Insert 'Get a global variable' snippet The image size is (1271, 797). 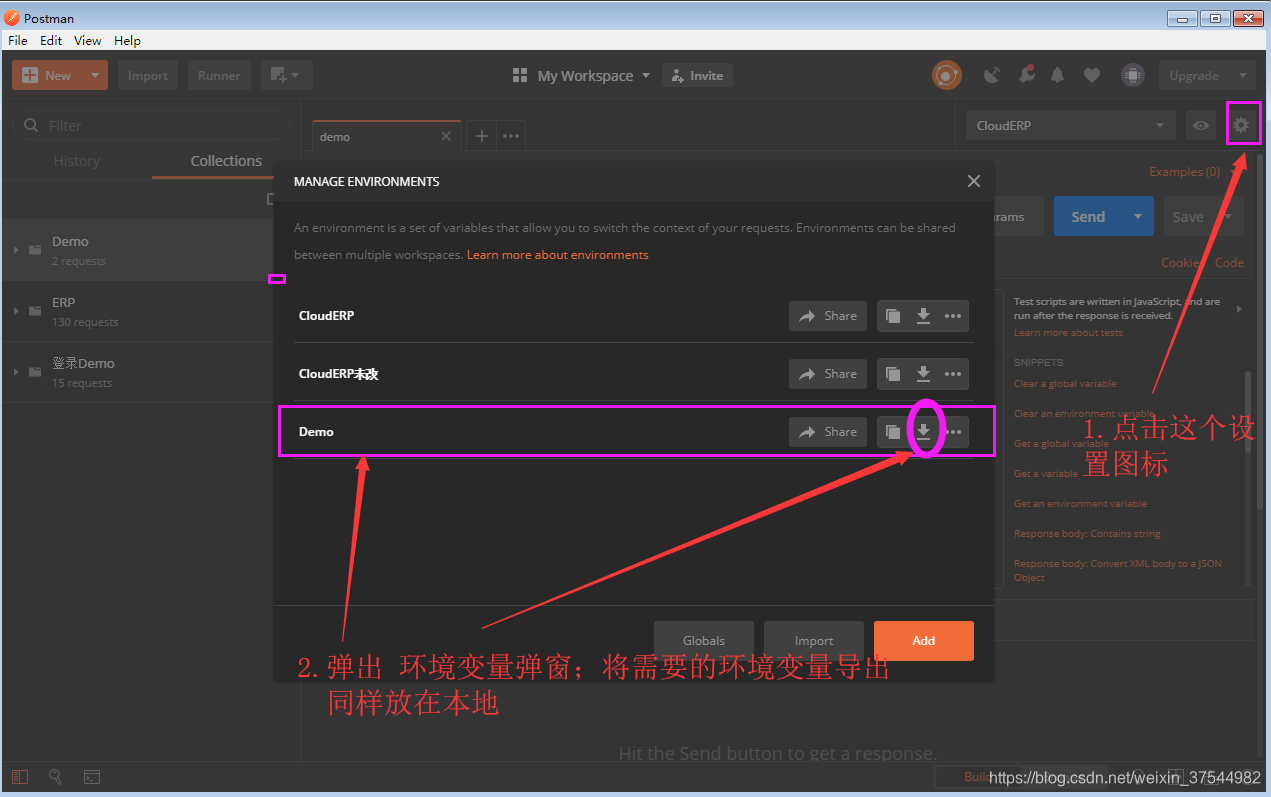1061,443
